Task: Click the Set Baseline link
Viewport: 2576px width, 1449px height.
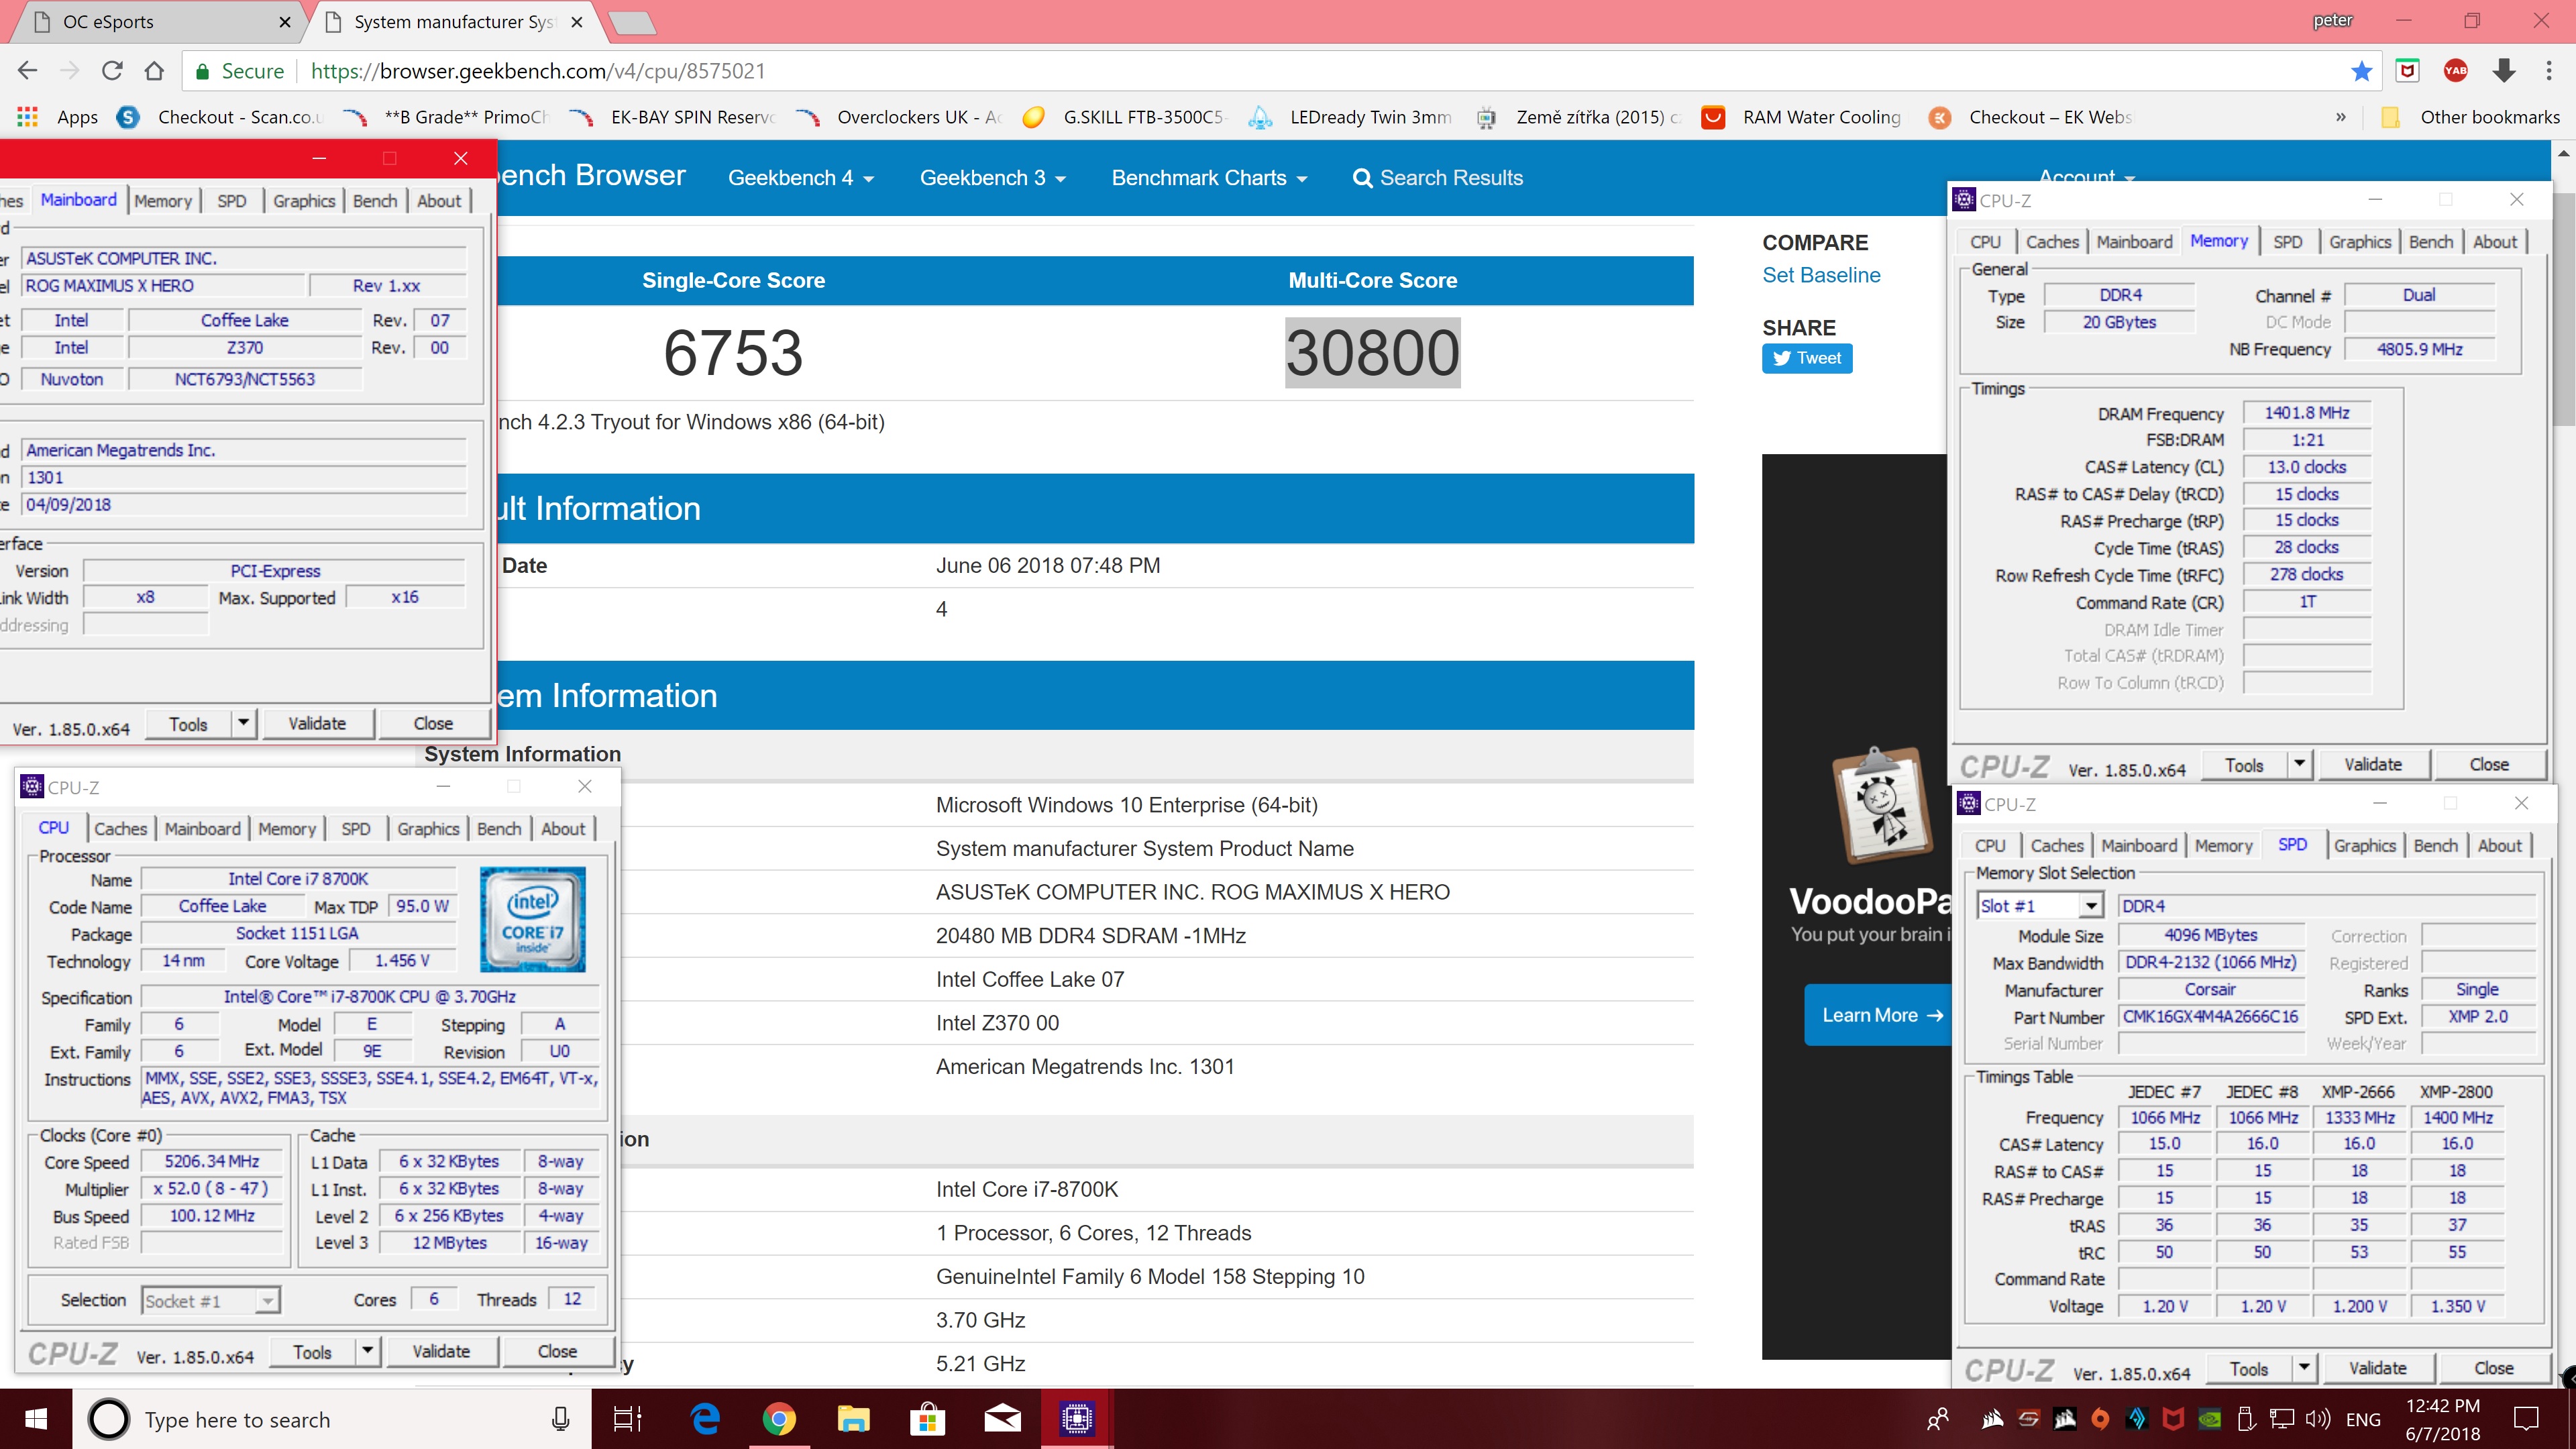Action: coord(1821,275)
